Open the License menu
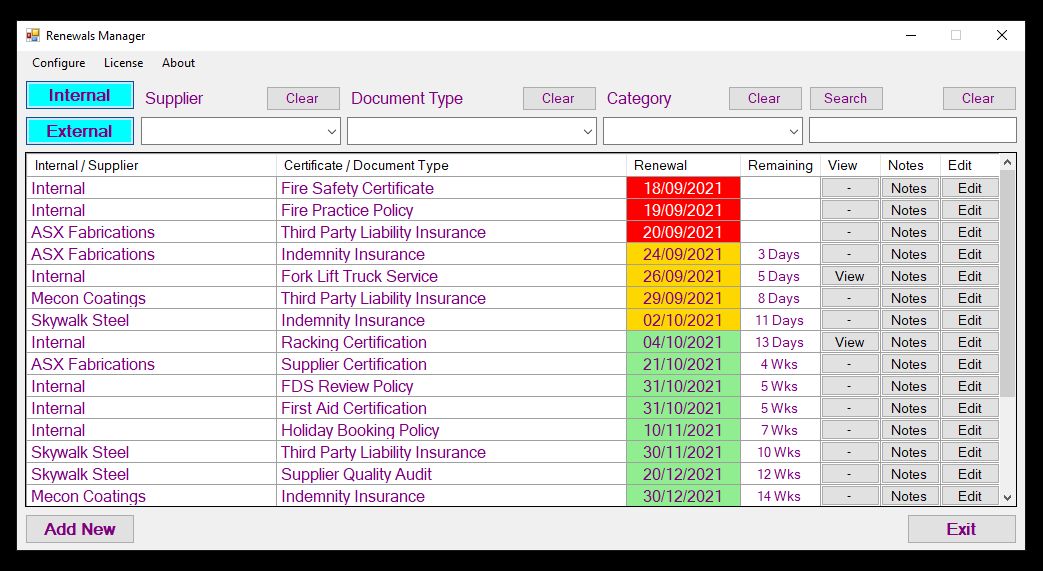1043x571 pixels. 123,63
